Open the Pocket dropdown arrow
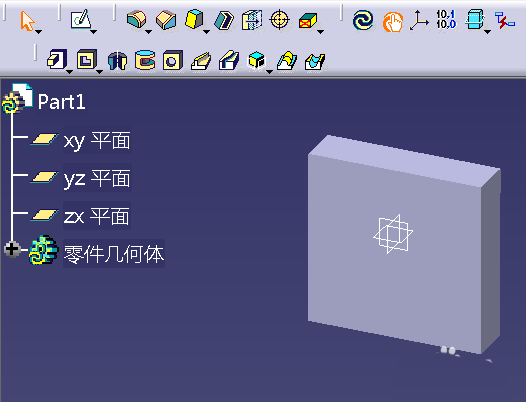526x402 pixels. (x=99, y=72)
